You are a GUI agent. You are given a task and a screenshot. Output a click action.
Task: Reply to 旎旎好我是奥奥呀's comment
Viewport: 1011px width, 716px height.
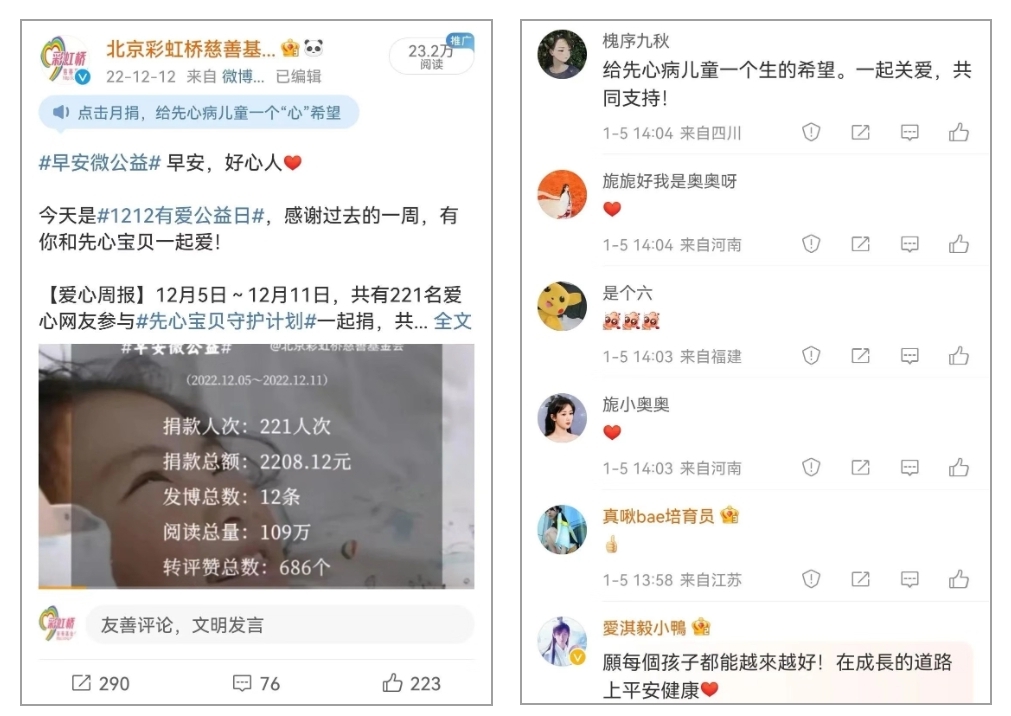(909, 244)
